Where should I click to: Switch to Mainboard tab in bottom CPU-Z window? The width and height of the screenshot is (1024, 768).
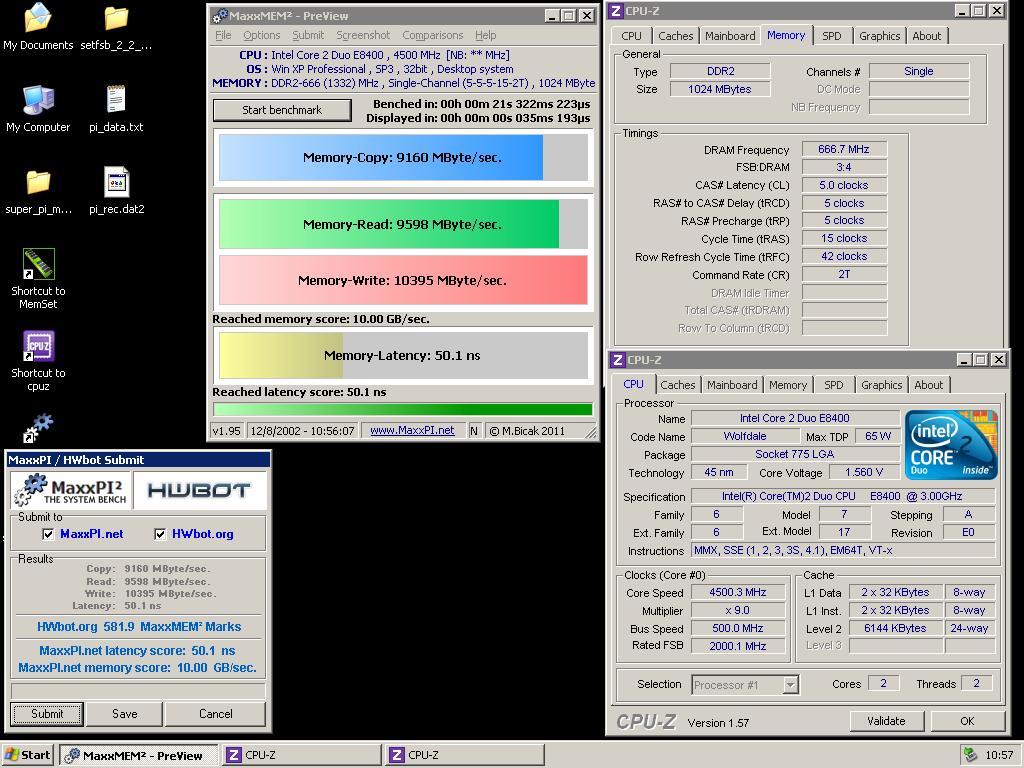[x=732, y=385]
